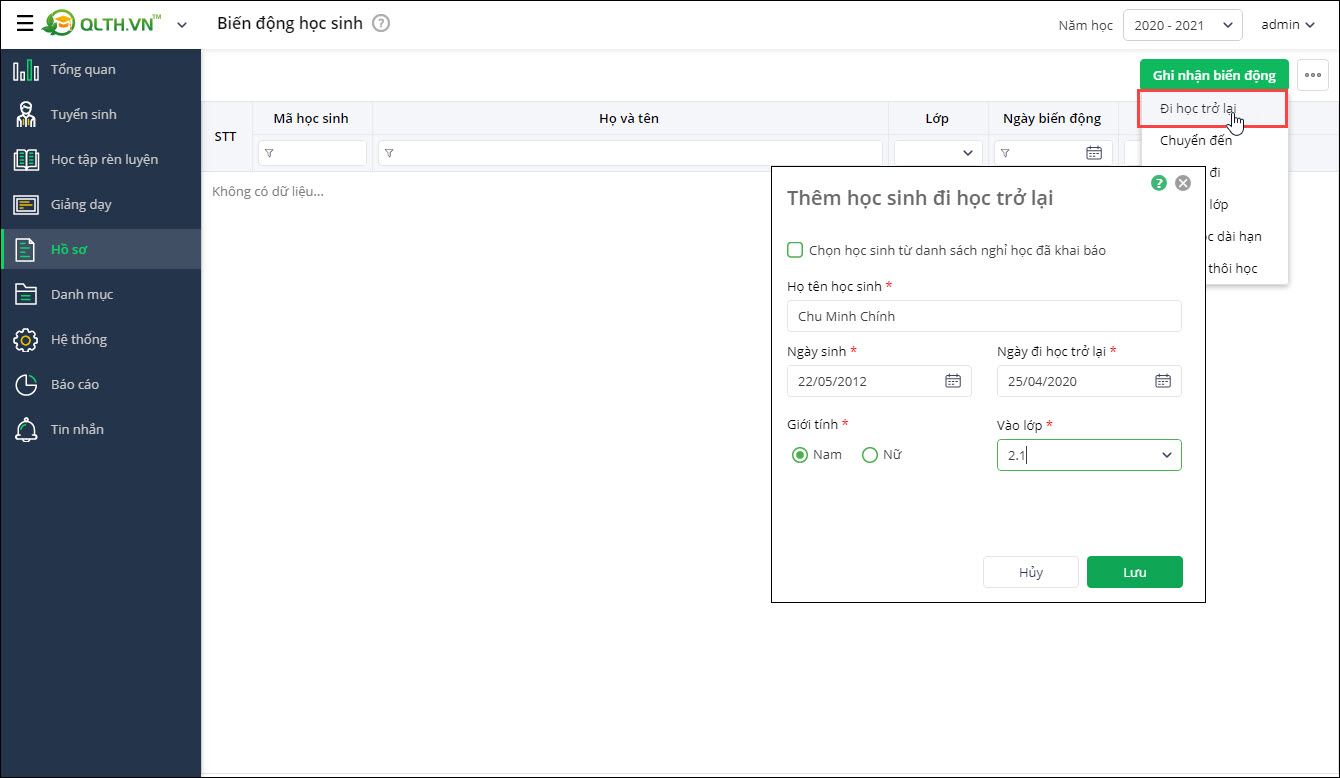Click the Họ tên học sinh input field

984,316
